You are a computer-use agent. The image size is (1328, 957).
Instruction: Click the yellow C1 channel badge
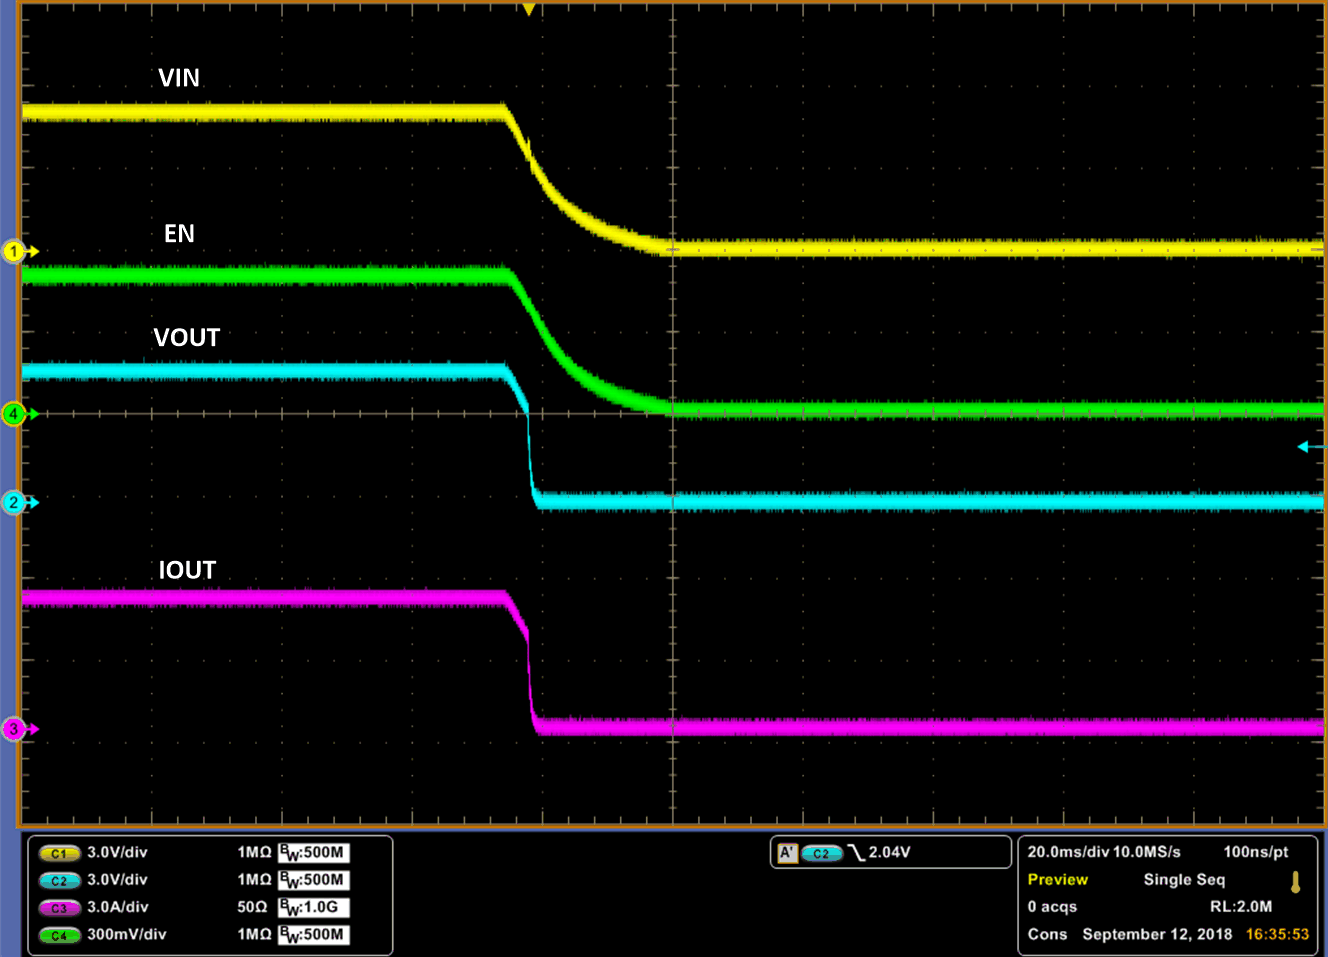(x=59, y=853)
